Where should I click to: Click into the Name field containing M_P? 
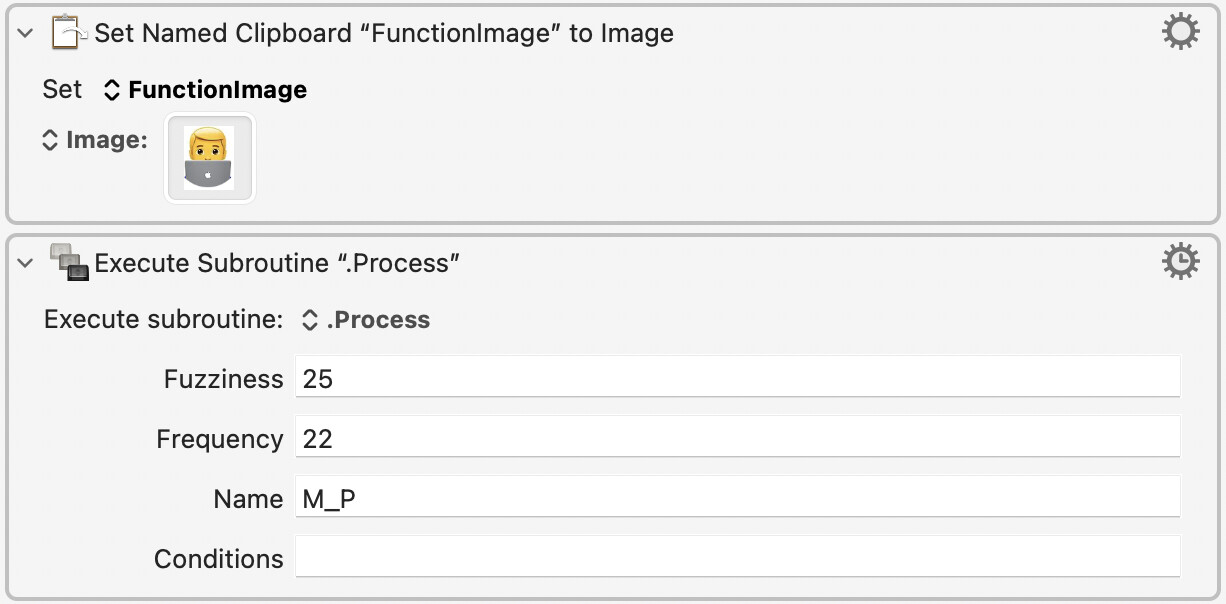(x=738, y=497)
